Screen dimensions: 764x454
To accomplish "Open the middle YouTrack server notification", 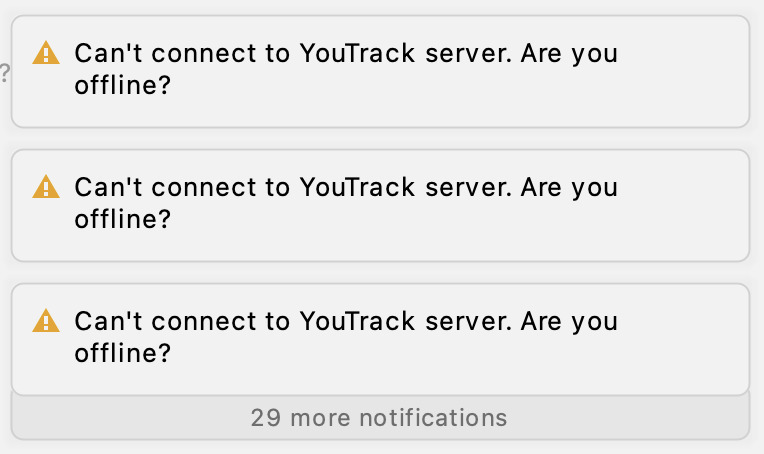I will (x=380, y=206).
